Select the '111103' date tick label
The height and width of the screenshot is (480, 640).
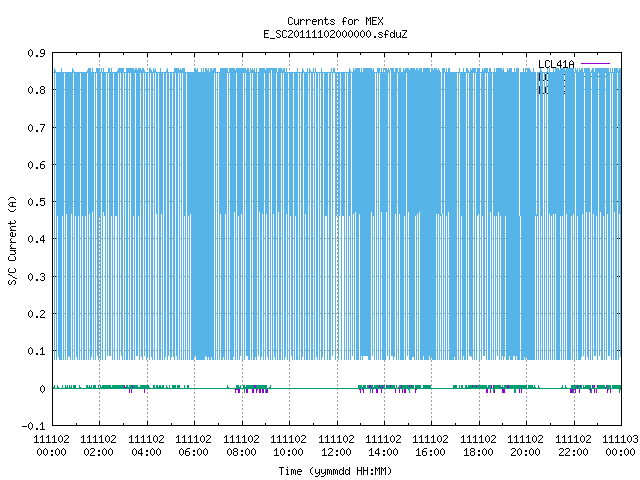pos(620,439)
